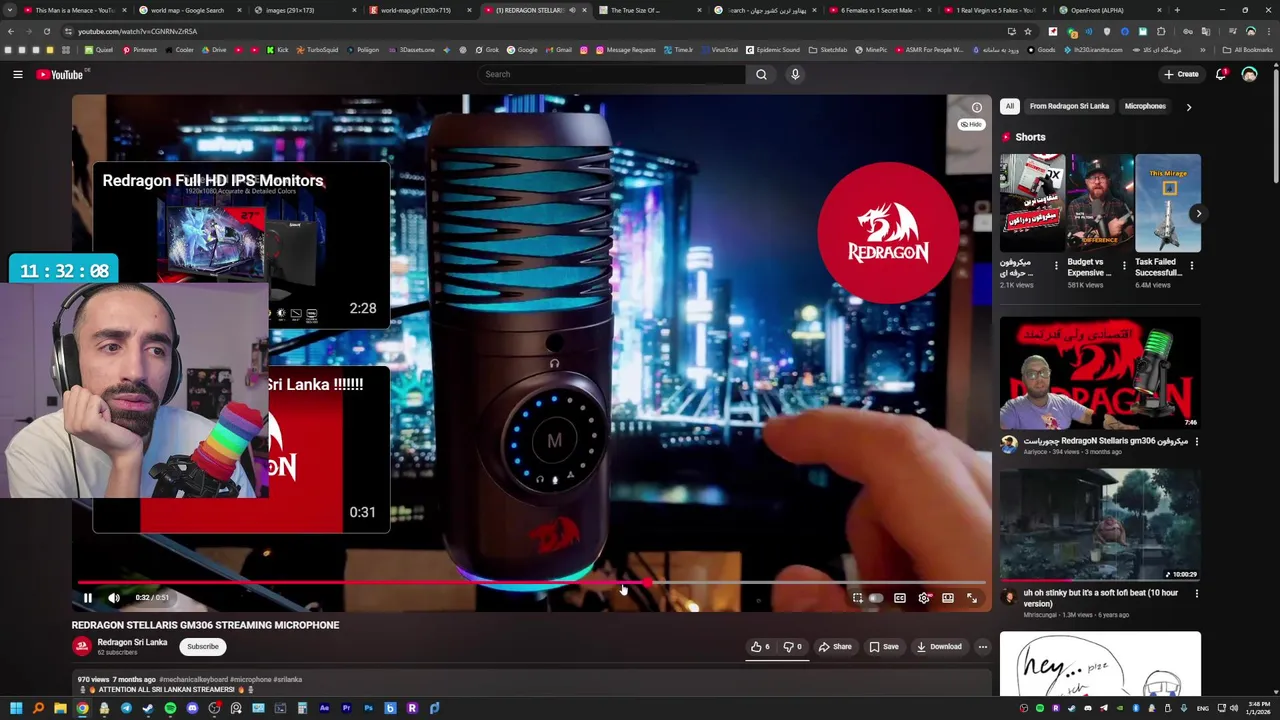Dislike the video with thumbs down
1280x720 pixels.
tap(792, 647)
